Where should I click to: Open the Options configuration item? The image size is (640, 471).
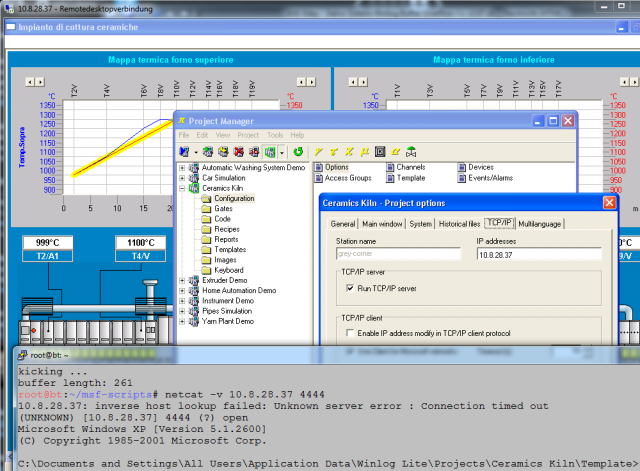click(332, 167)
